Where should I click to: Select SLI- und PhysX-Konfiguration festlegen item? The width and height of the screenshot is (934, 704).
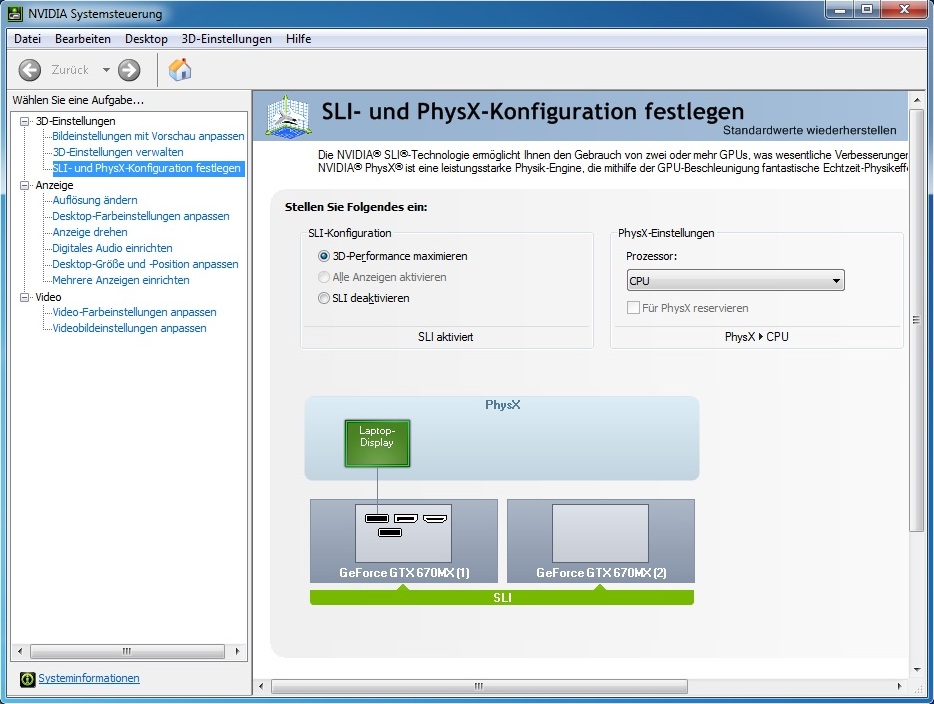pyautogui.click(x=147, y=169)
